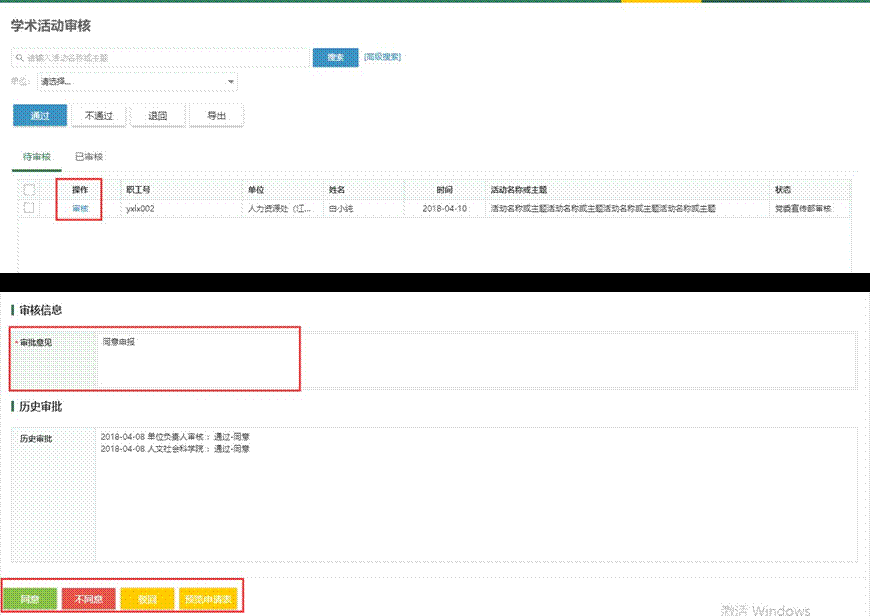Check the row checkbox for yxlx002
Image resolution: width=870 pixels, height=616 pixels.
[29, 208]
